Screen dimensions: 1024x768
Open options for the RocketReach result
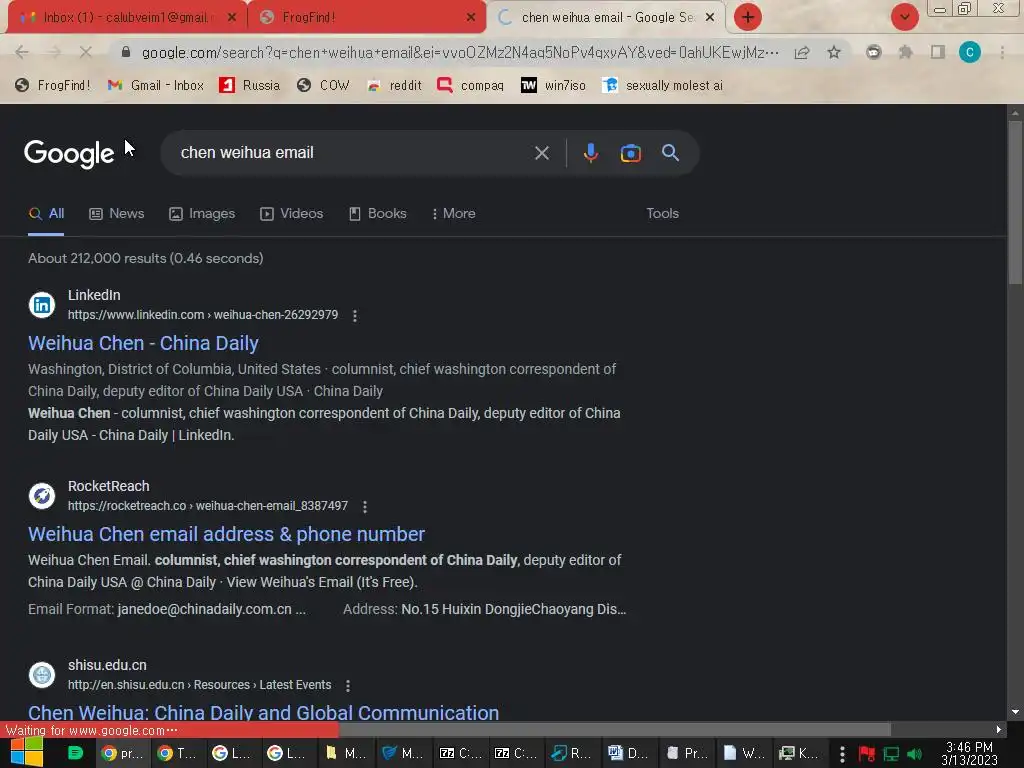click(365, 507)
